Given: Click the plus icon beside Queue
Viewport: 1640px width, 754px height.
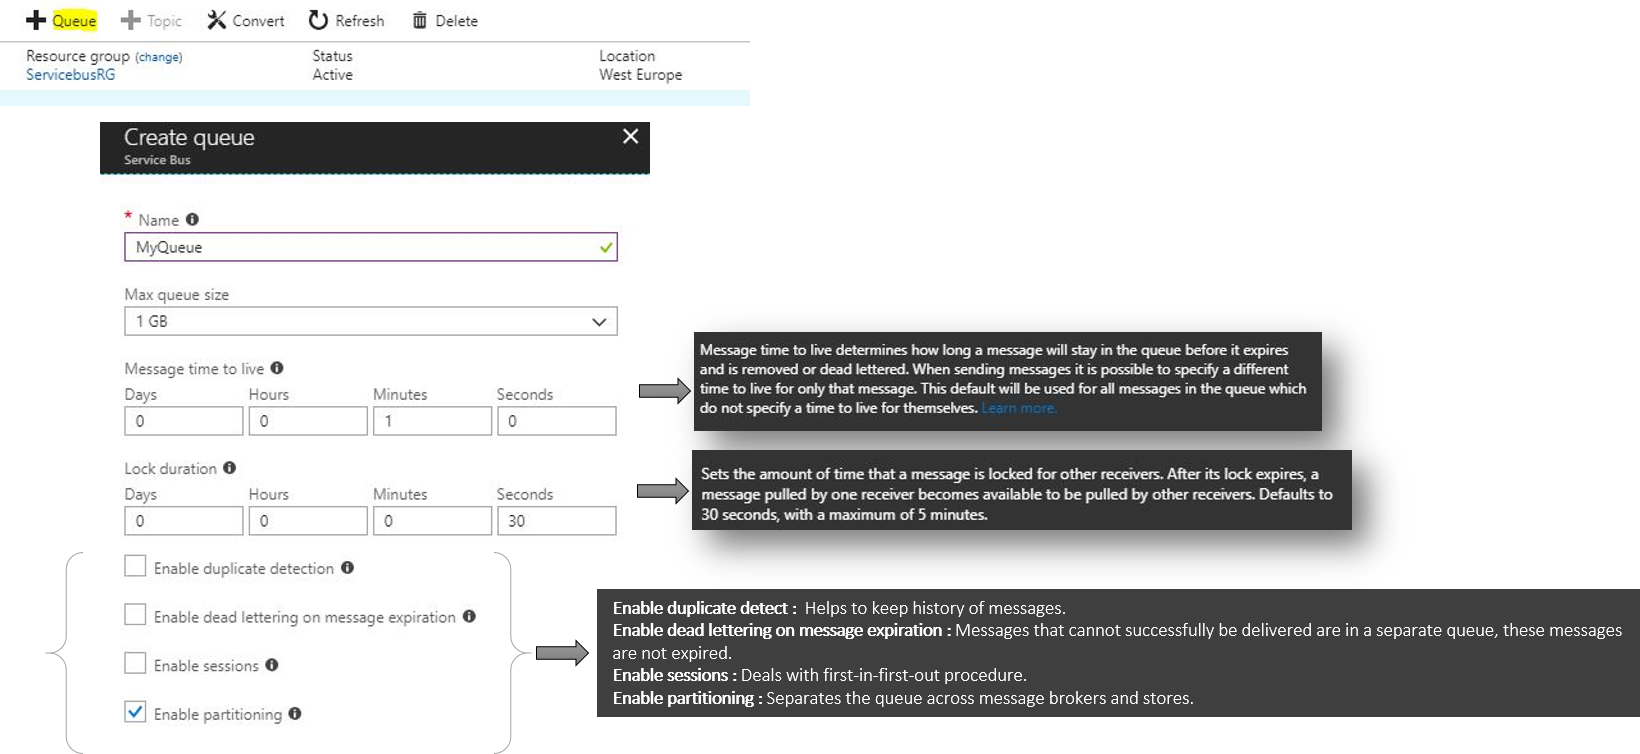Looking at the screenshot, I should (x=36, y=20).
